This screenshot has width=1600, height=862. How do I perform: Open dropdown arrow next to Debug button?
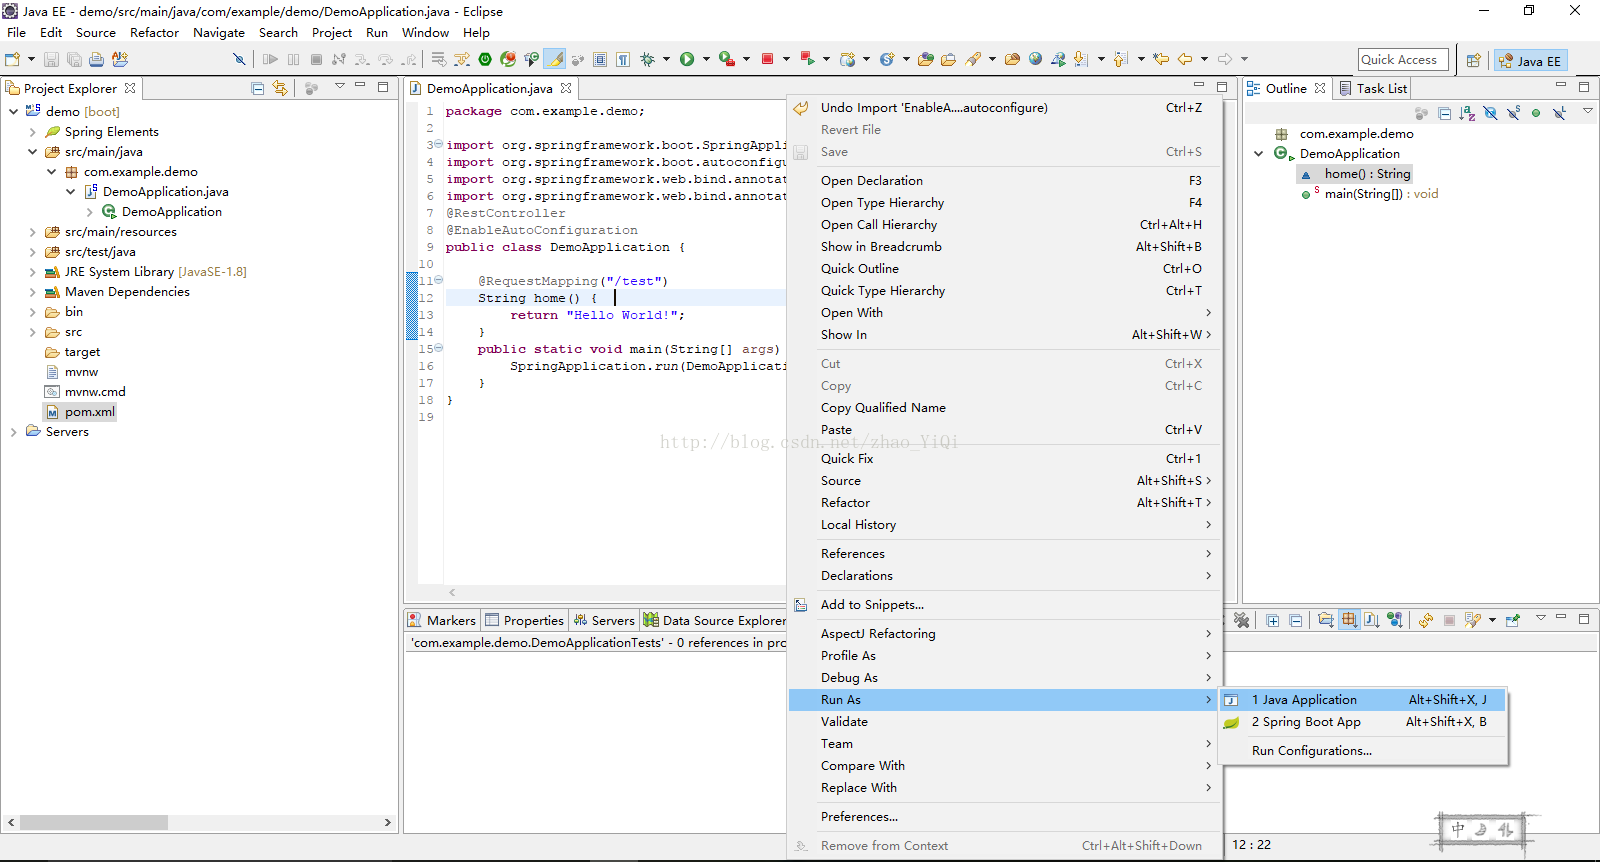pyautogui.click(x=666, y=59)
